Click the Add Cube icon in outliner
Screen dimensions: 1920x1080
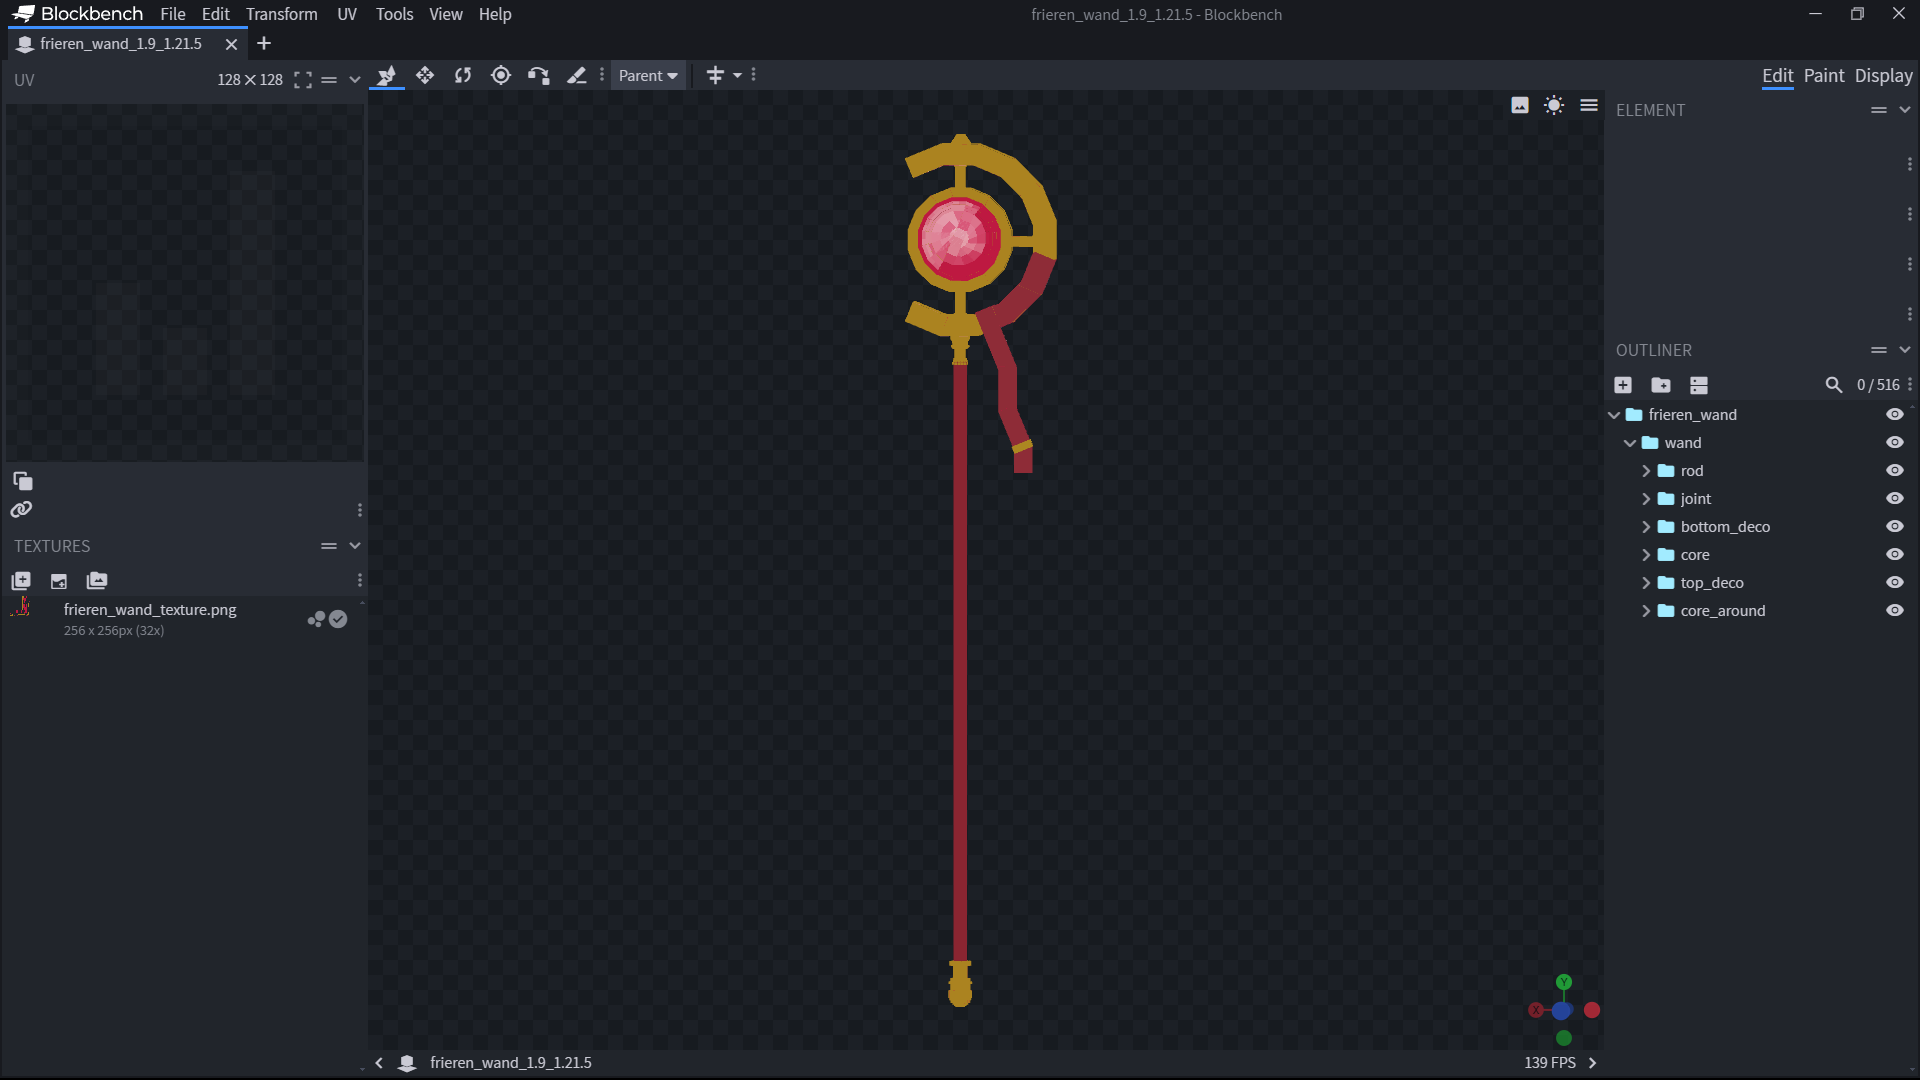point(1623,385)
